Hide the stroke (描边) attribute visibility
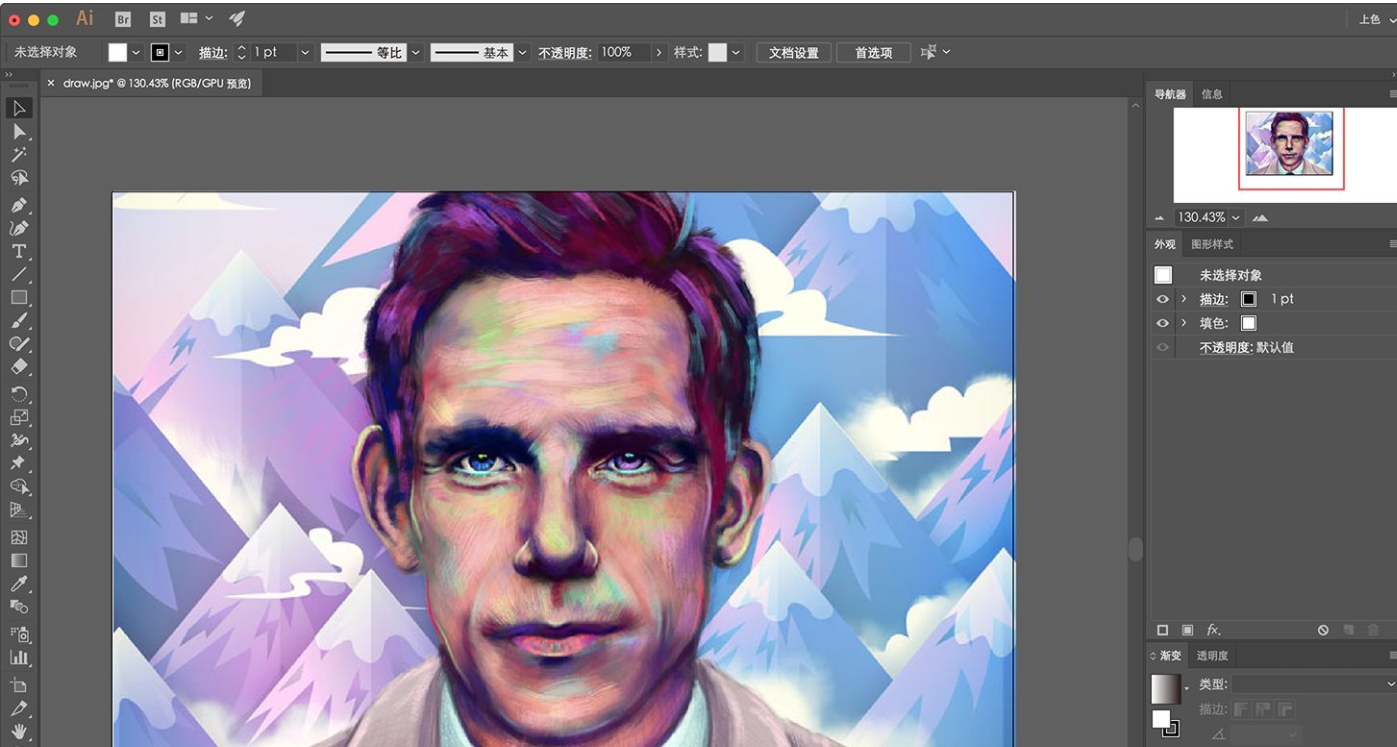Image resolution: width=1397 pixels, height=747 pixels. (1162, 299)
